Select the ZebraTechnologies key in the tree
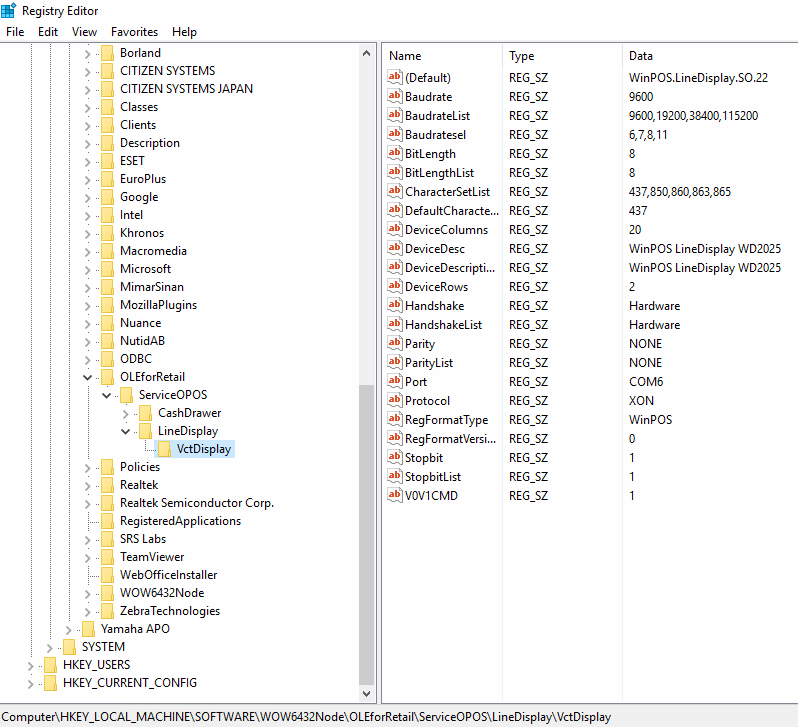Viewport: 798px width, 727px height. click(169, 611)
